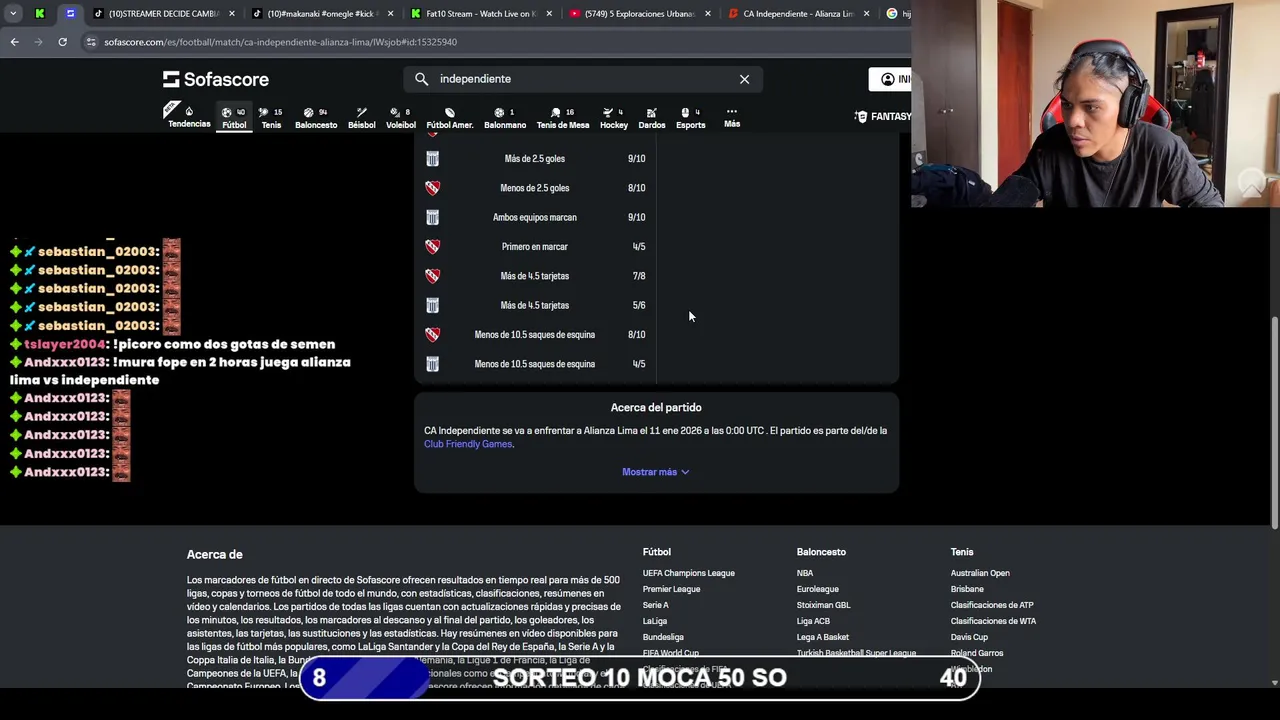The height and width of the screenshot is (720, 1280).
Task: Open the Baloncesto sport tab
Action: tap(316, 118)
